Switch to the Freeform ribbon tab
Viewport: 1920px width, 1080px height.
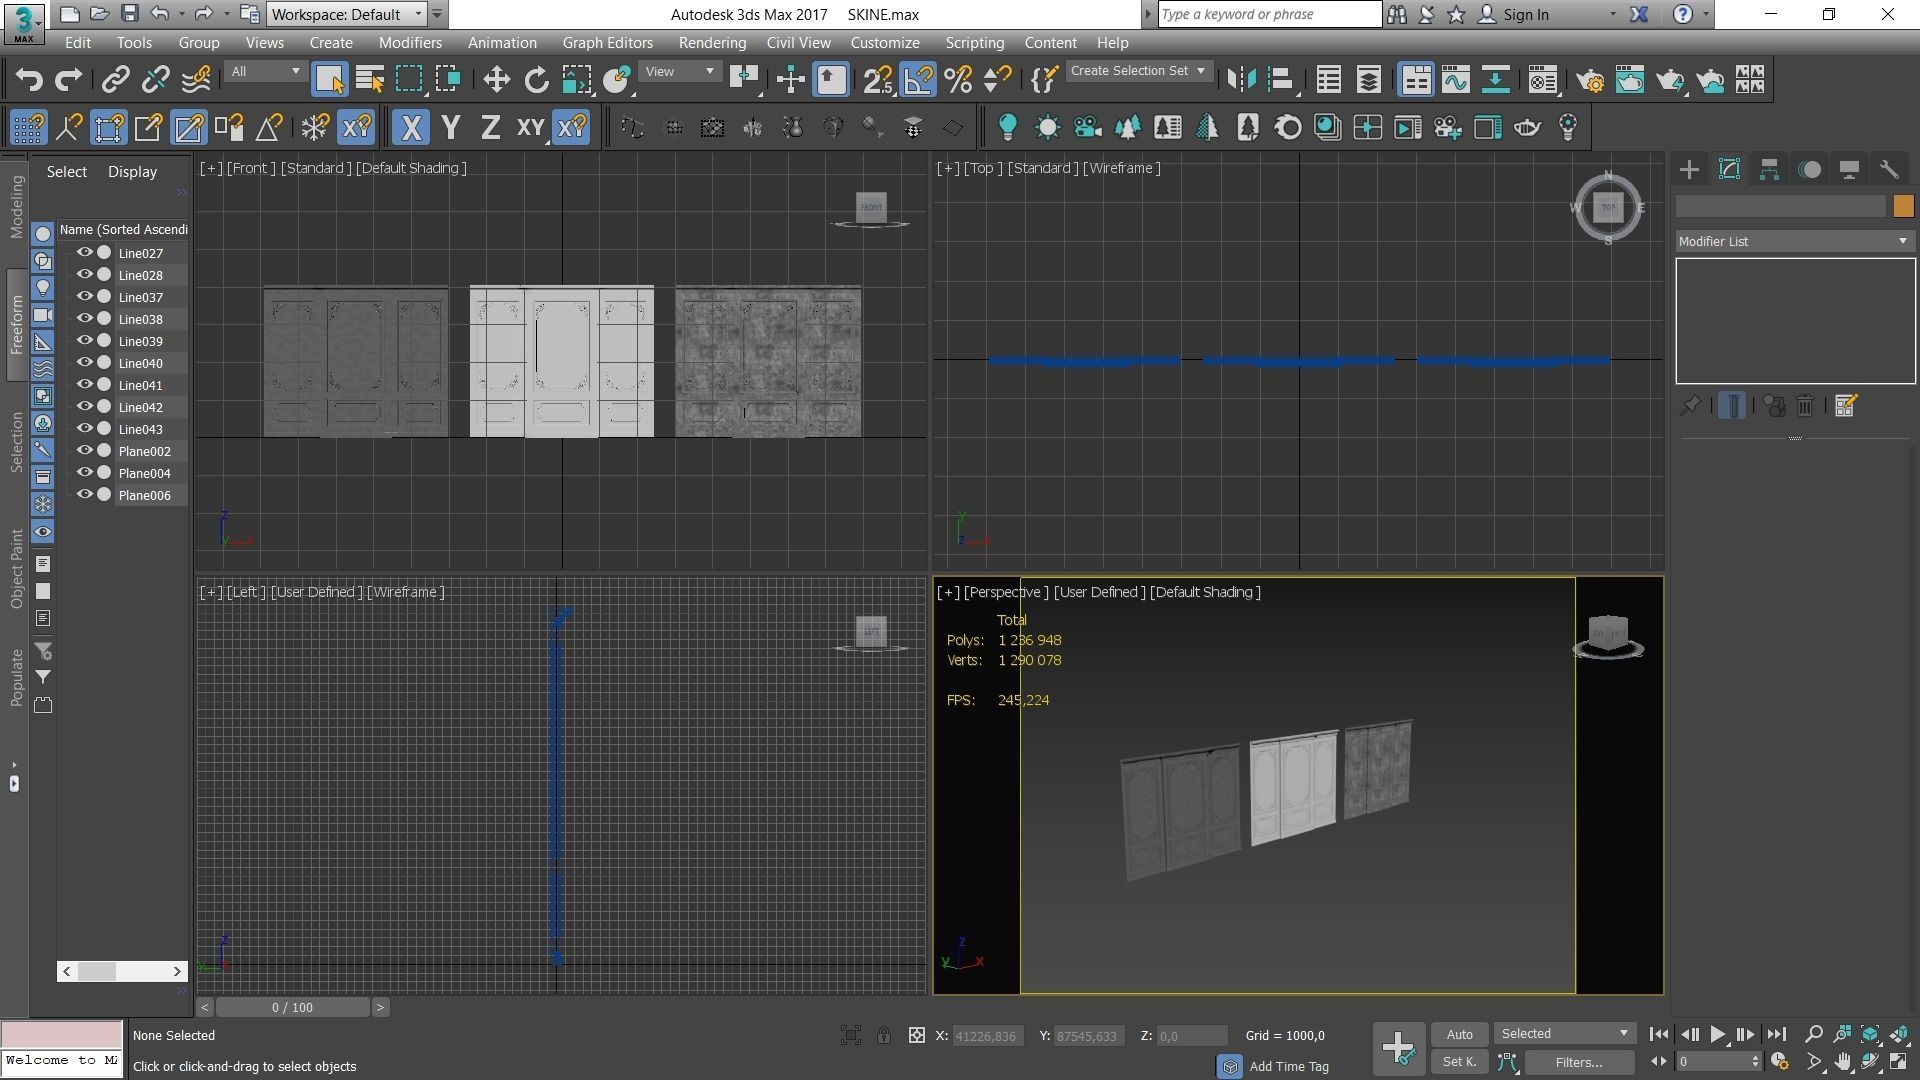click(x=16, y=325)
